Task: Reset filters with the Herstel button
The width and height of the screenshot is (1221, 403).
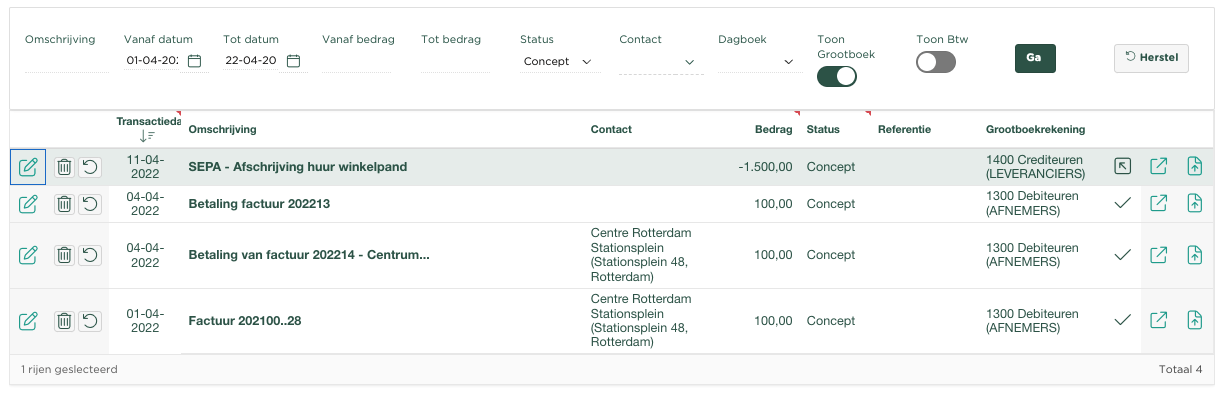Action: 1151,58
